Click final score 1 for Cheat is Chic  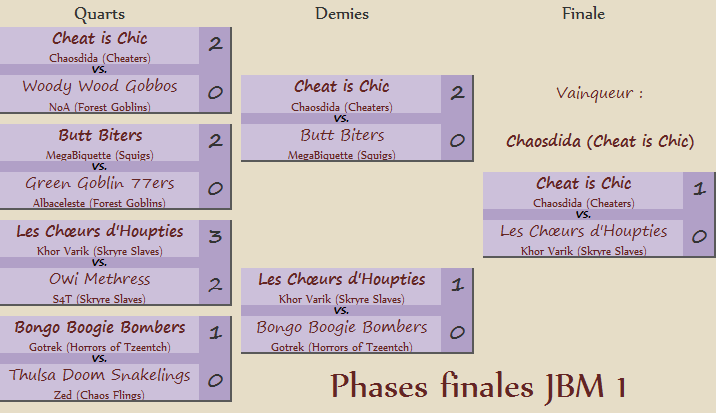click(699, 189)
